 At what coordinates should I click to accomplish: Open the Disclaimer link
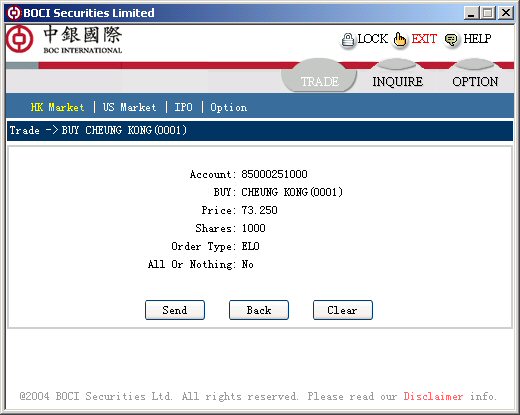point(433,396)
